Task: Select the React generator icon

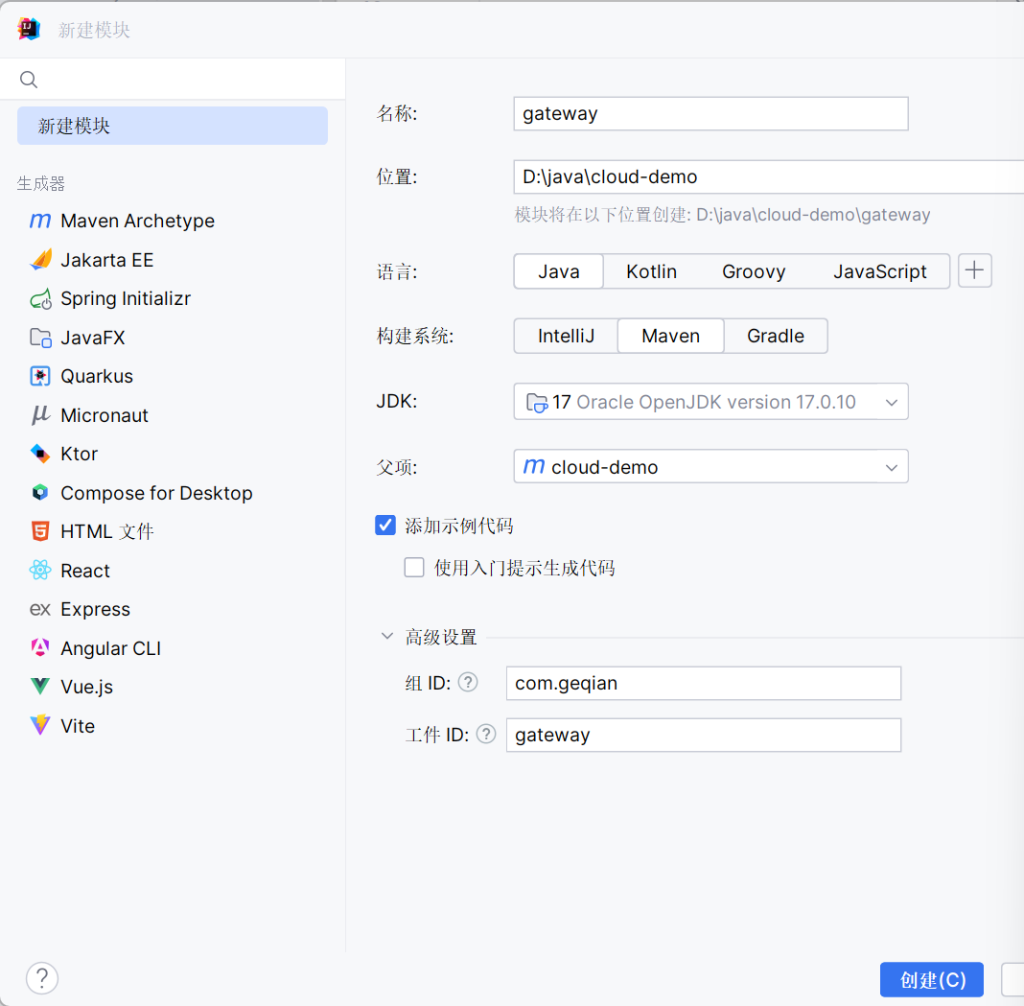Action: [40, 571]
